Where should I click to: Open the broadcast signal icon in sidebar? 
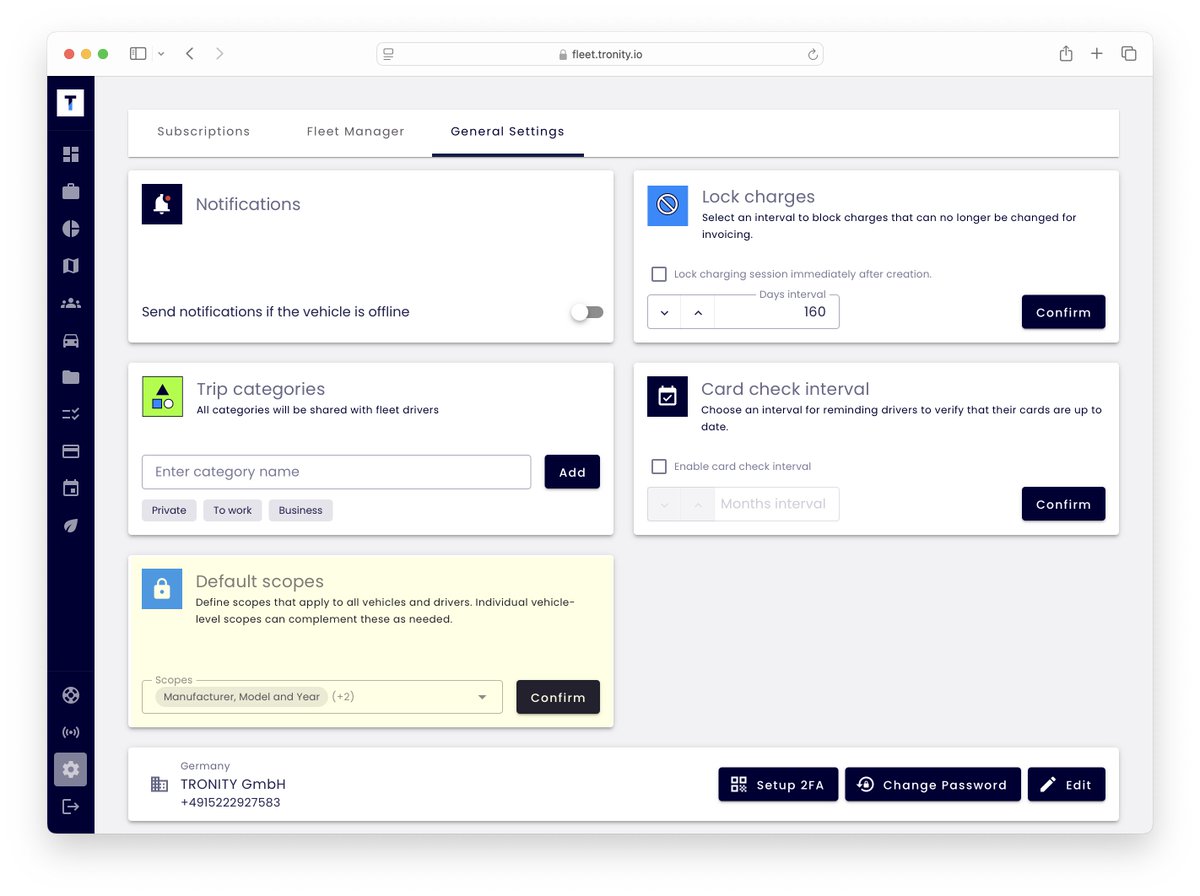pos(70,732)
